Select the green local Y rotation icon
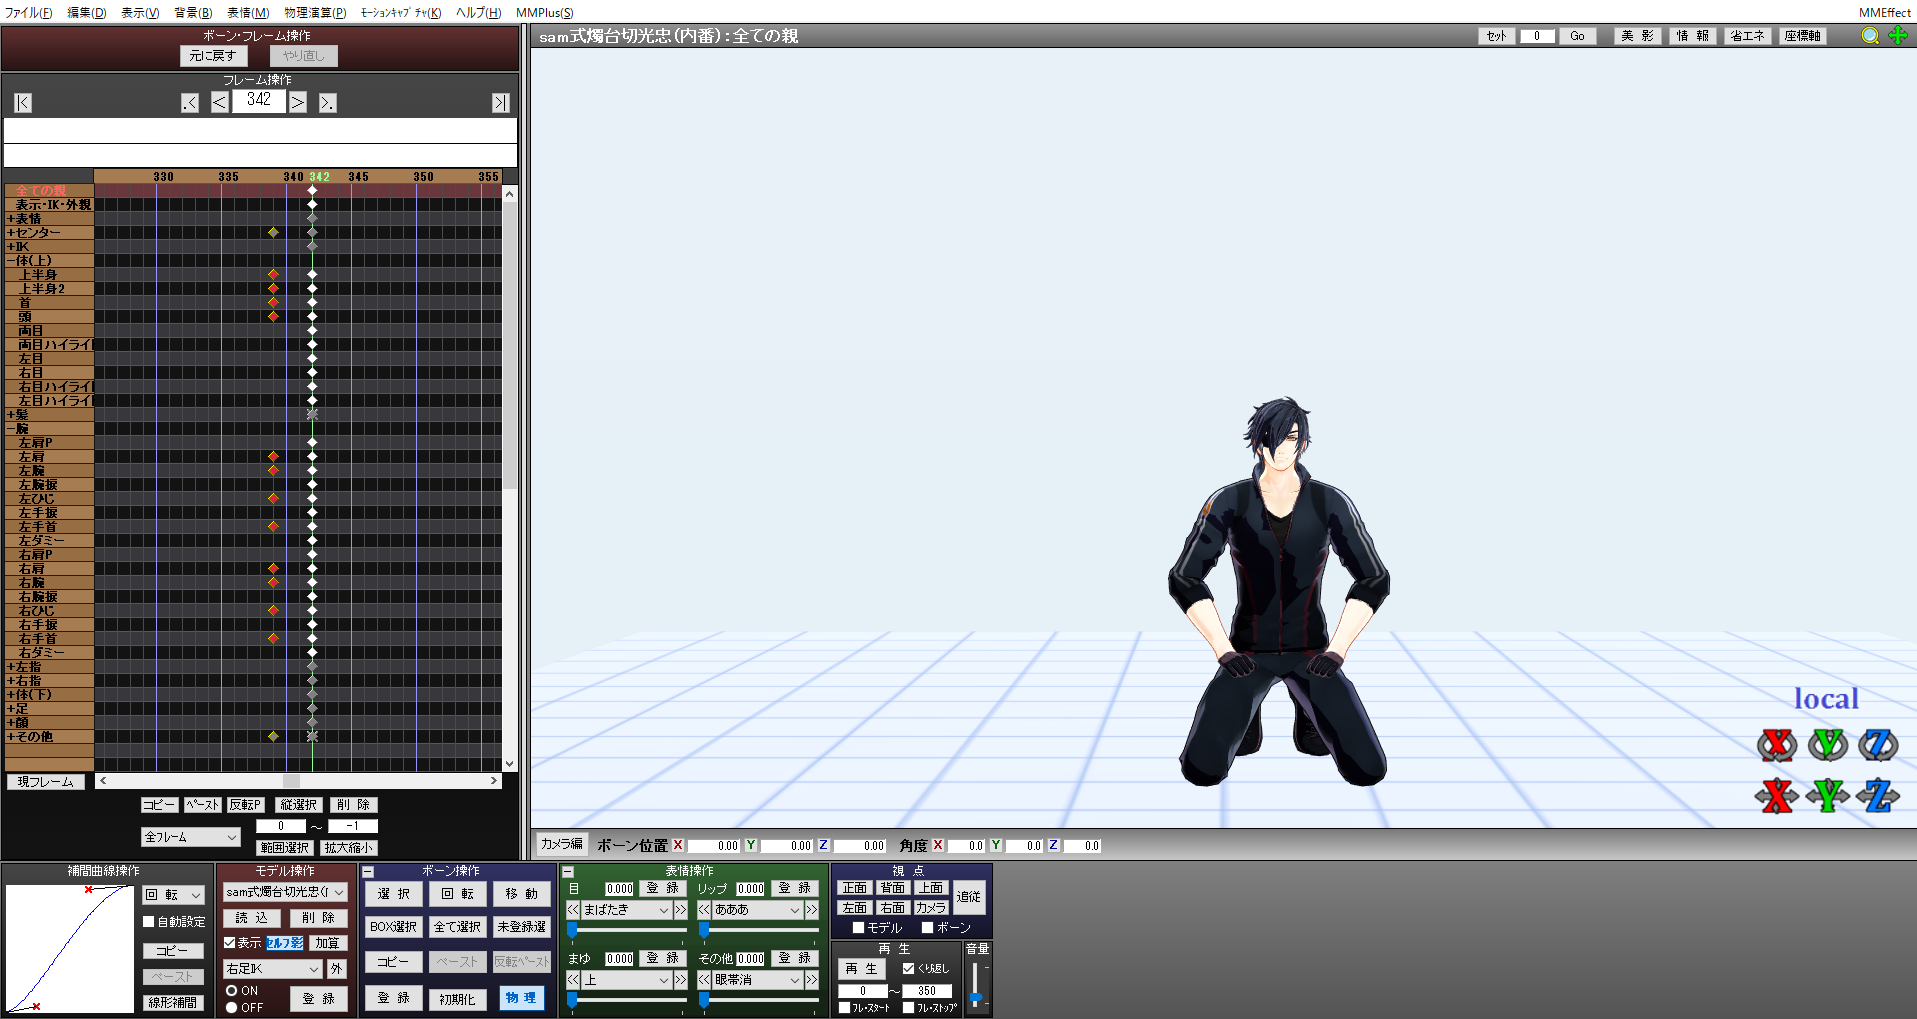Viewport: 1917px width, 1019px height. pos(1828,745)
